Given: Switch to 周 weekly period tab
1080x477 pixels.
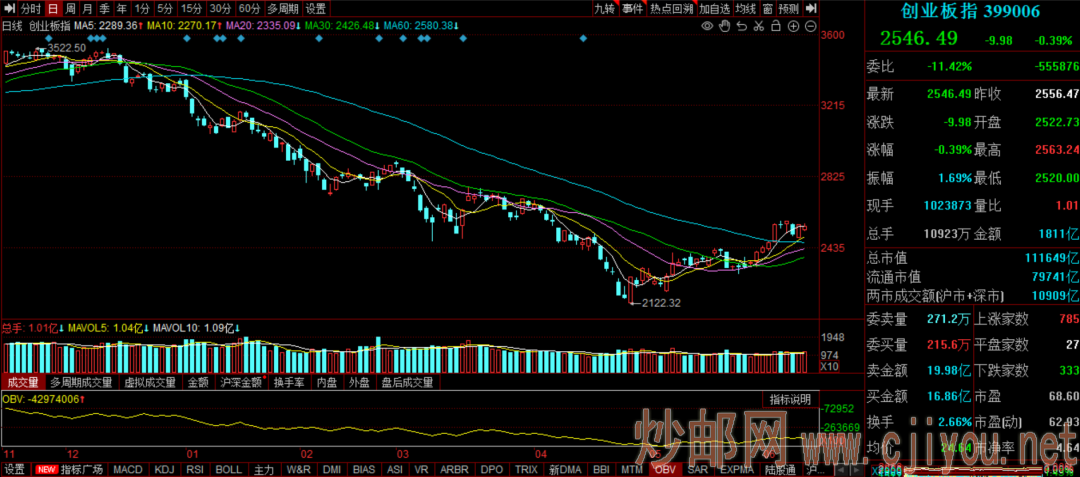Looking at the screenshot, I should pos(71,8).
